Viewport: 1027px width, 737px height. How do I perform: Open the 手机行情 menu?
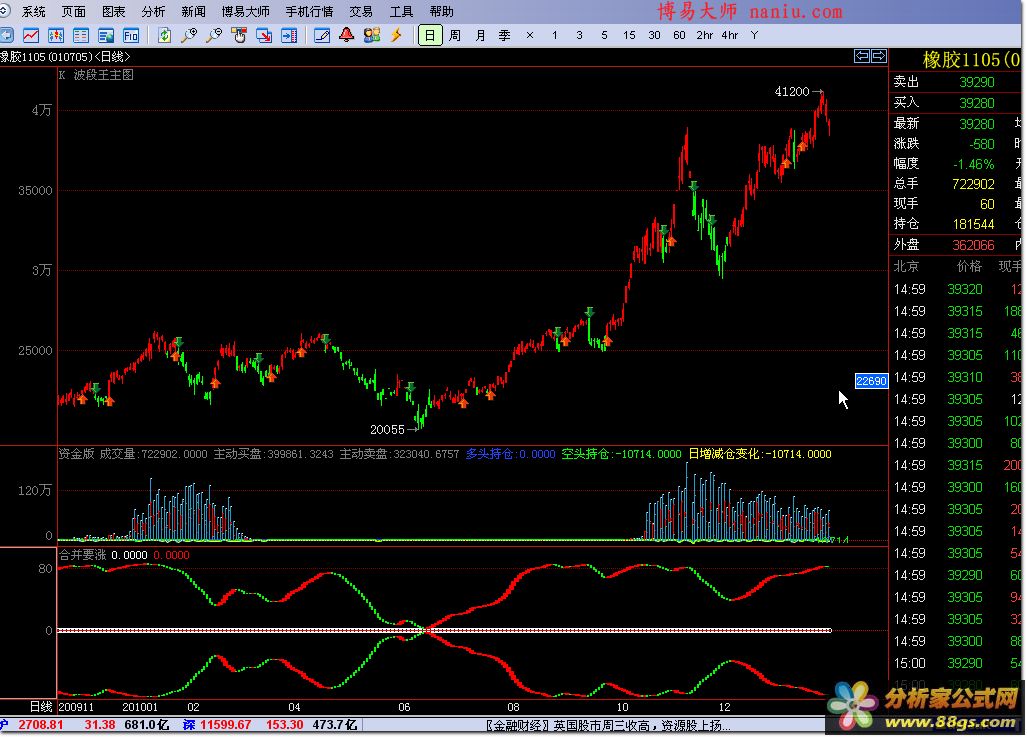point(309,11)
